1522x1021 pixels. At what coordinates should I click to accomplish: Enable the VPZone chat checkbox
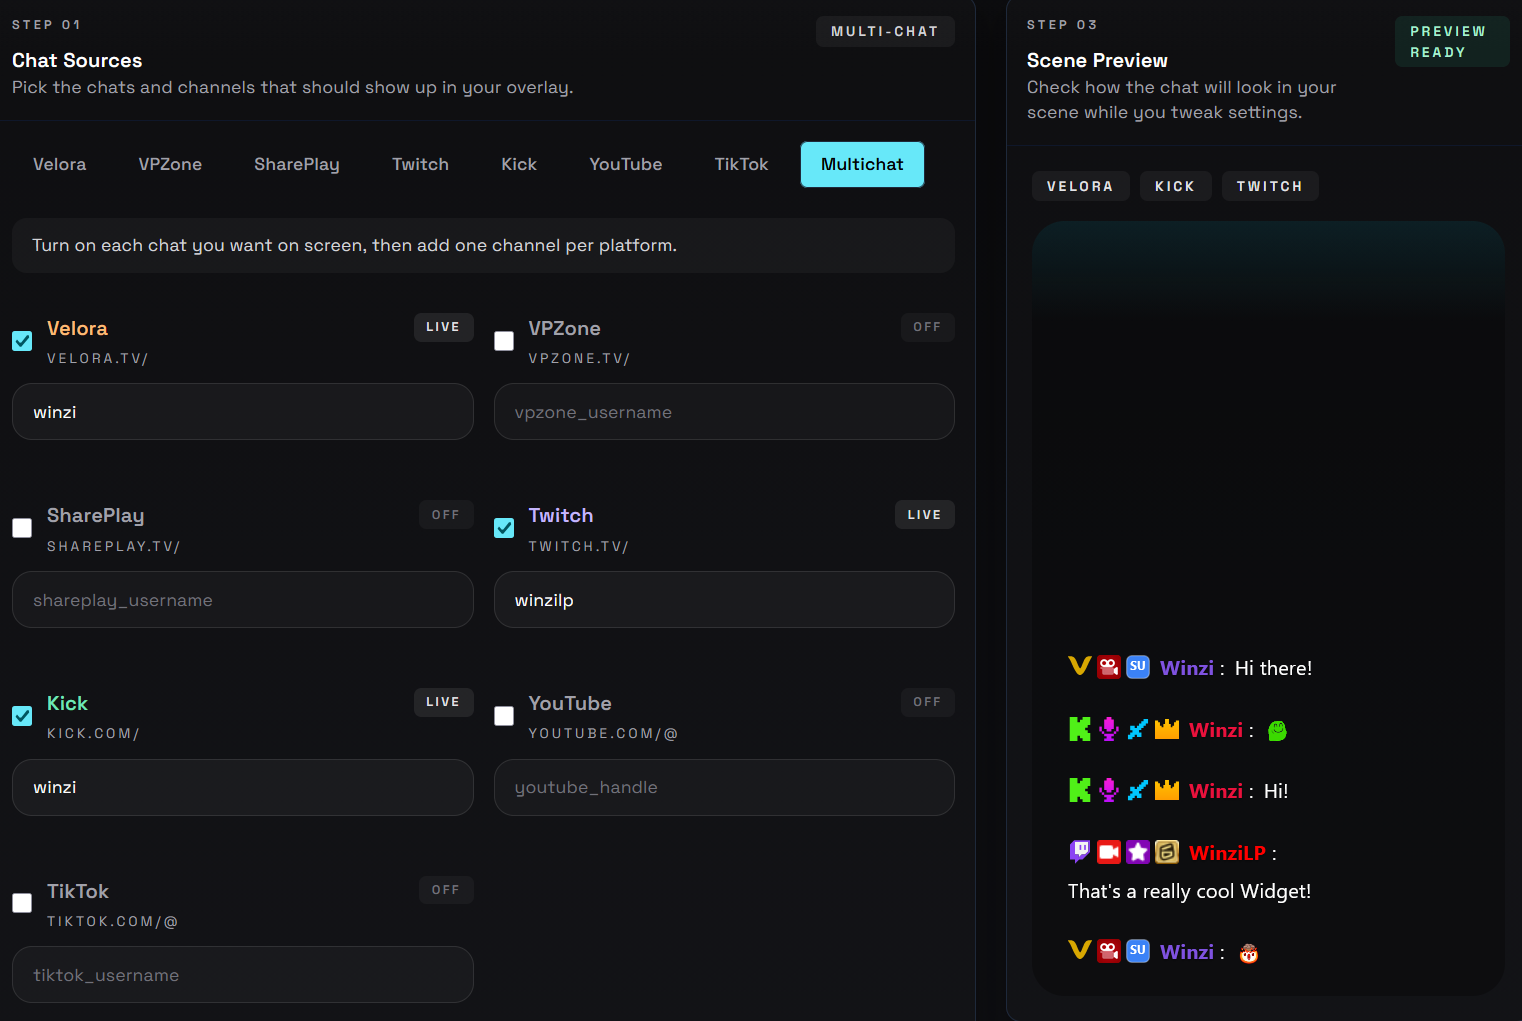(x=504, y=341)
